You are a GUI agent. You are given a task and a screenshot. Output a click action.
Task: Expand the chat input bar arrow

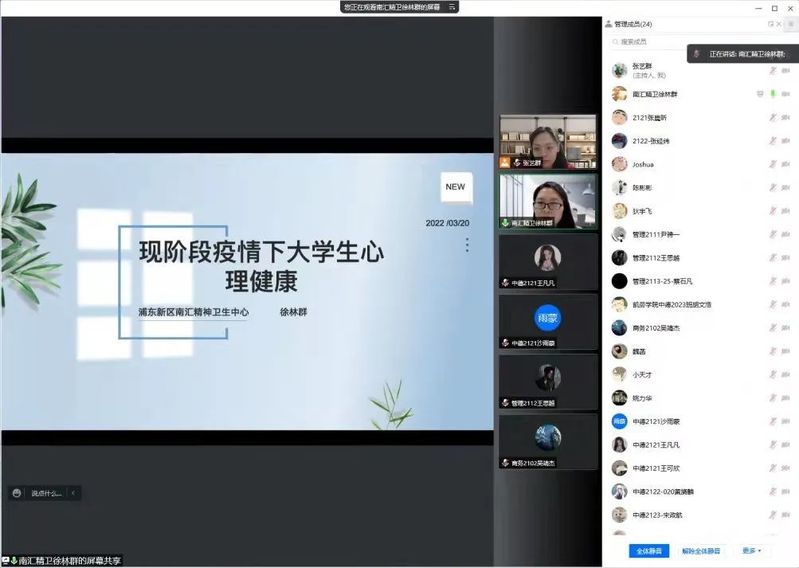[73, 493]
